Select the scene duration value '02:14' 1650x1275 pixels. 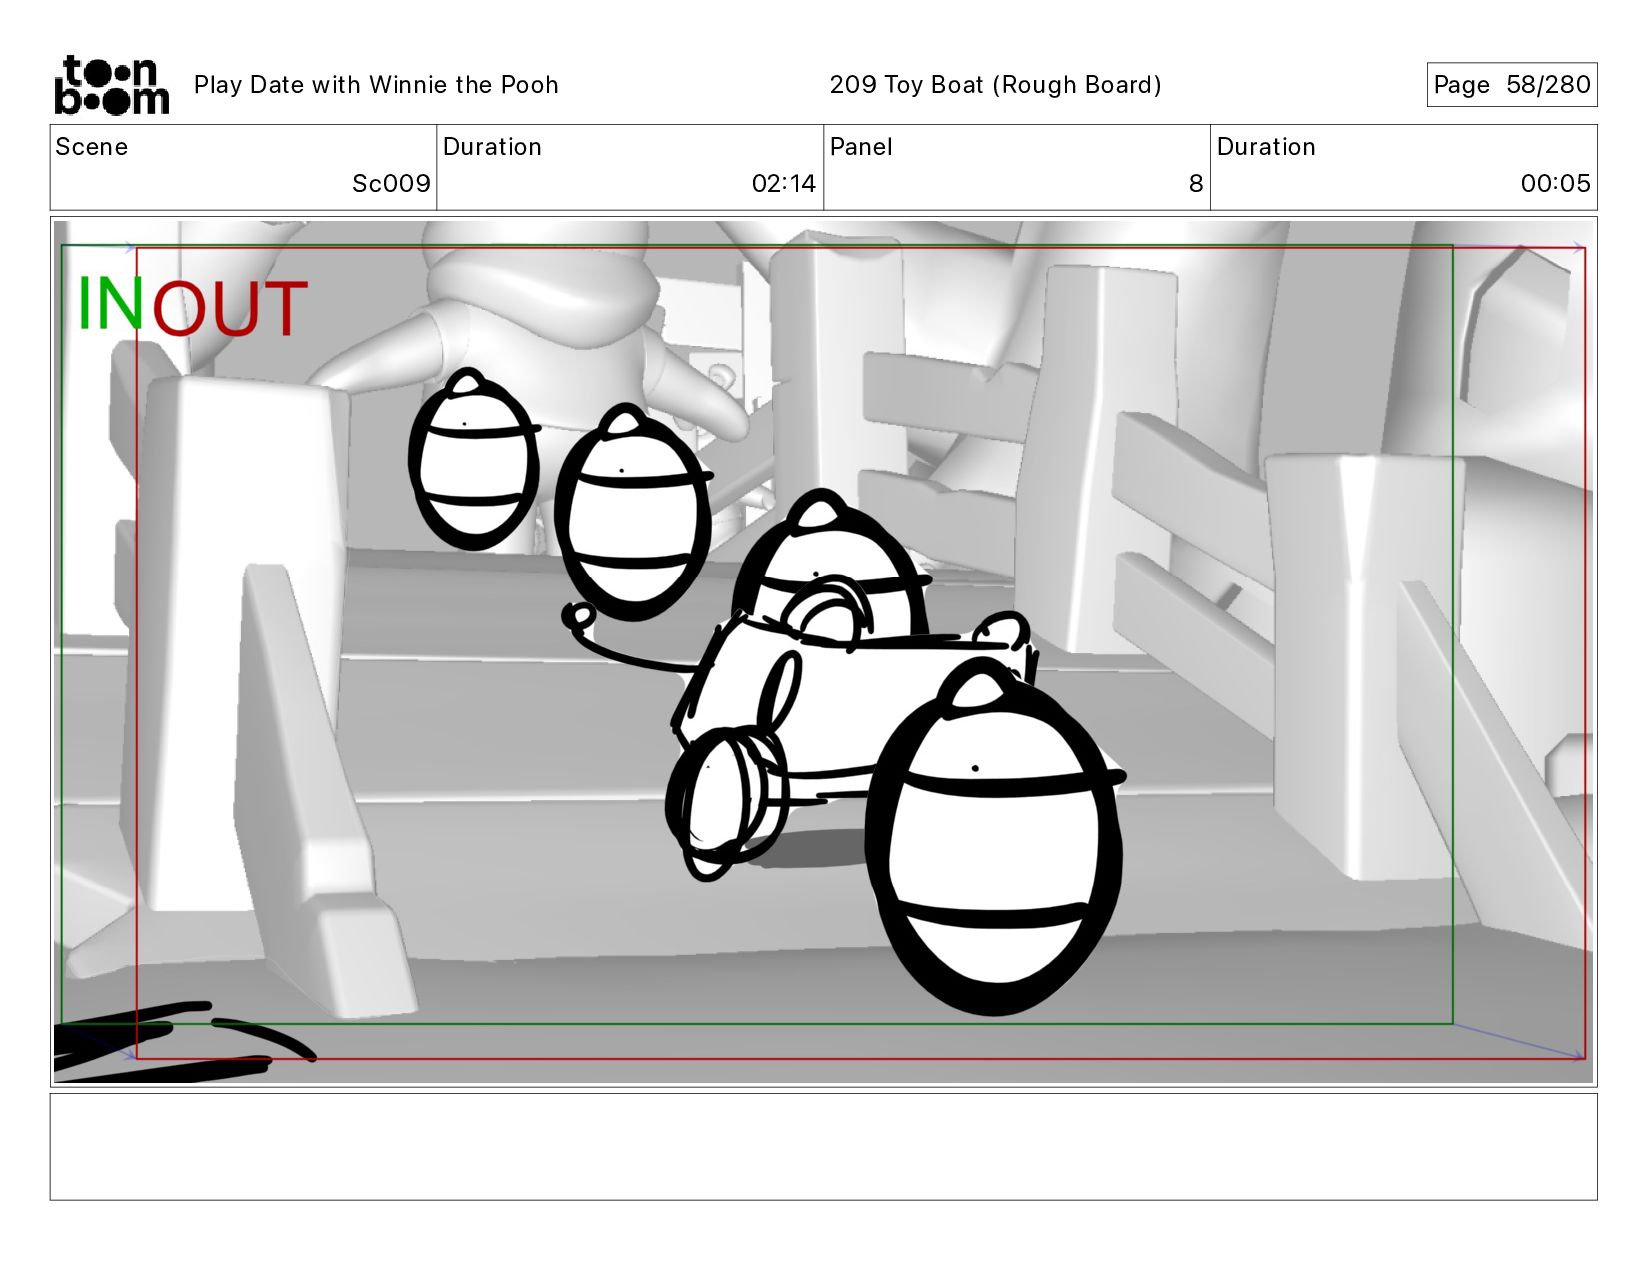point(784,184)
